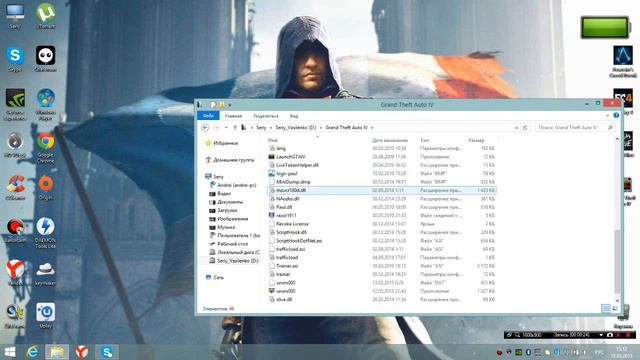Image resolution: width=640 pixels, height=360 pixels.
Task: Open the recorder toolbar dropdown arrow
Action: [x=601, y=335]
